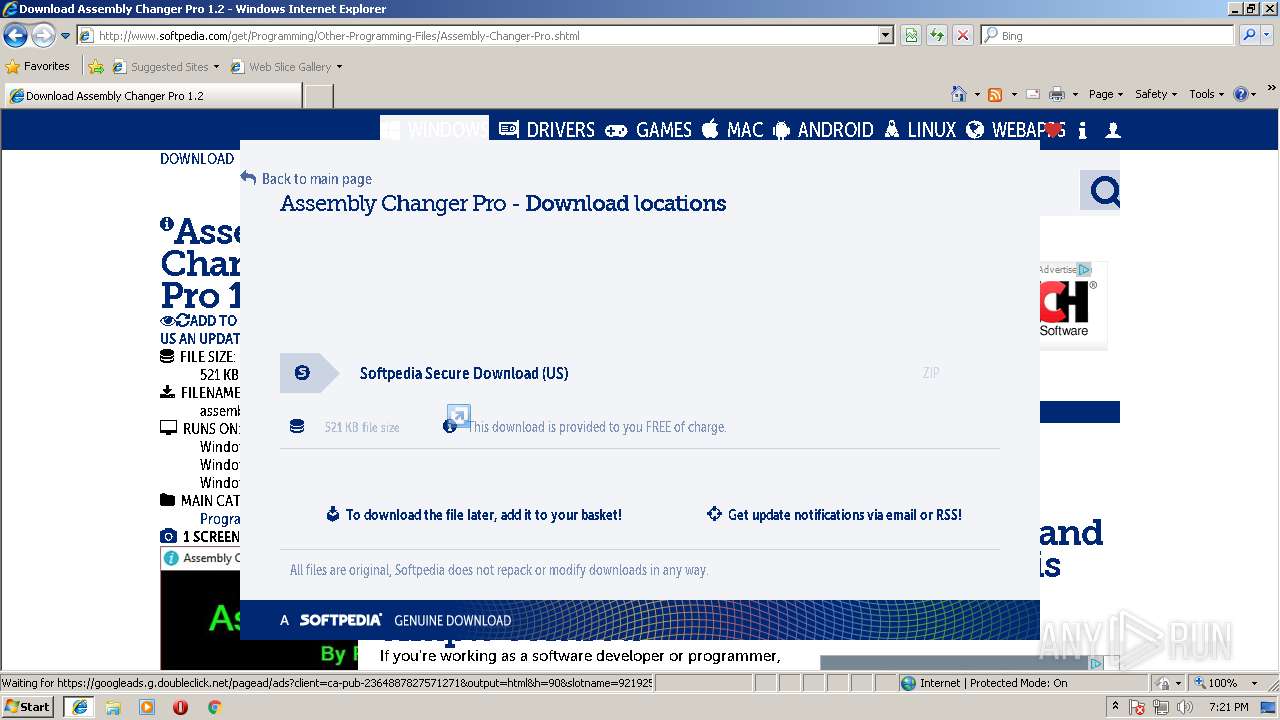Select the LINUX category in Softpedia nav

pyautogui.click(x=920, y=130)
